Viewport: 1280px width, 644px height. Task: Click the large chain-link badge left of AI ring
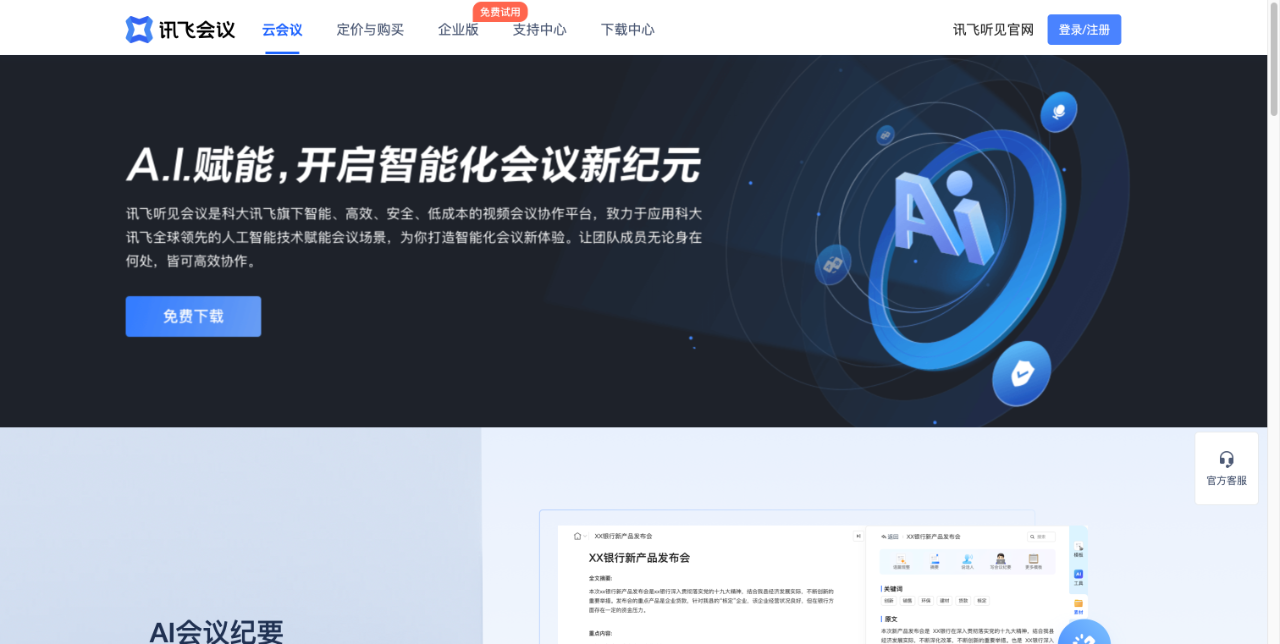832,265
